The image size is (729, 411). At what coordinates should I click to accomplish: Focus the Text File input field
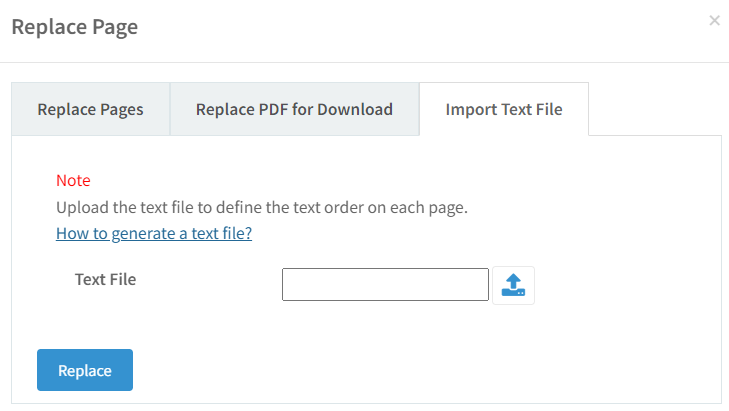tap(385, 284)
